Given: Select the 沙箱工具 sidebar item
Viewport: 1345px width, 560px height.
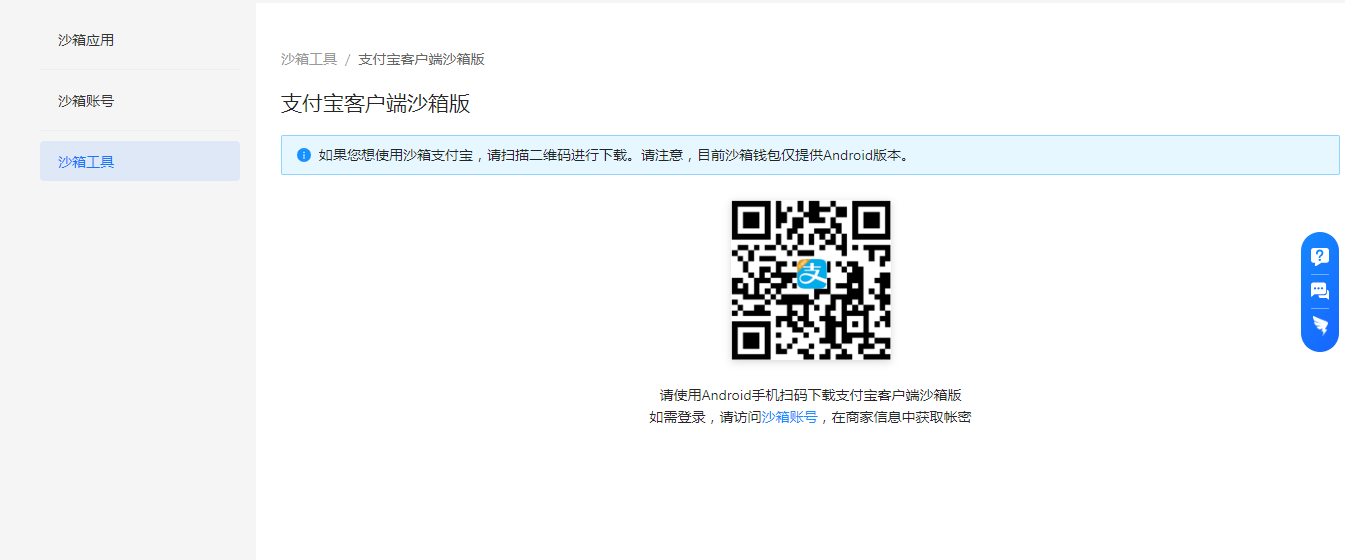Looking at the screenshot, I should click(140, 161).
